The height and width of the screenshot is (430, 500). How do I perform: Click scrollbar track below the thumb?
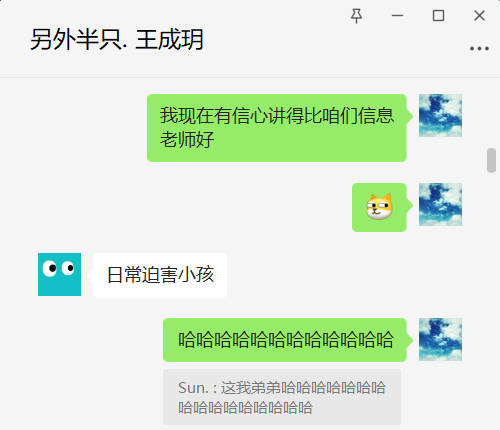[491, 300]
